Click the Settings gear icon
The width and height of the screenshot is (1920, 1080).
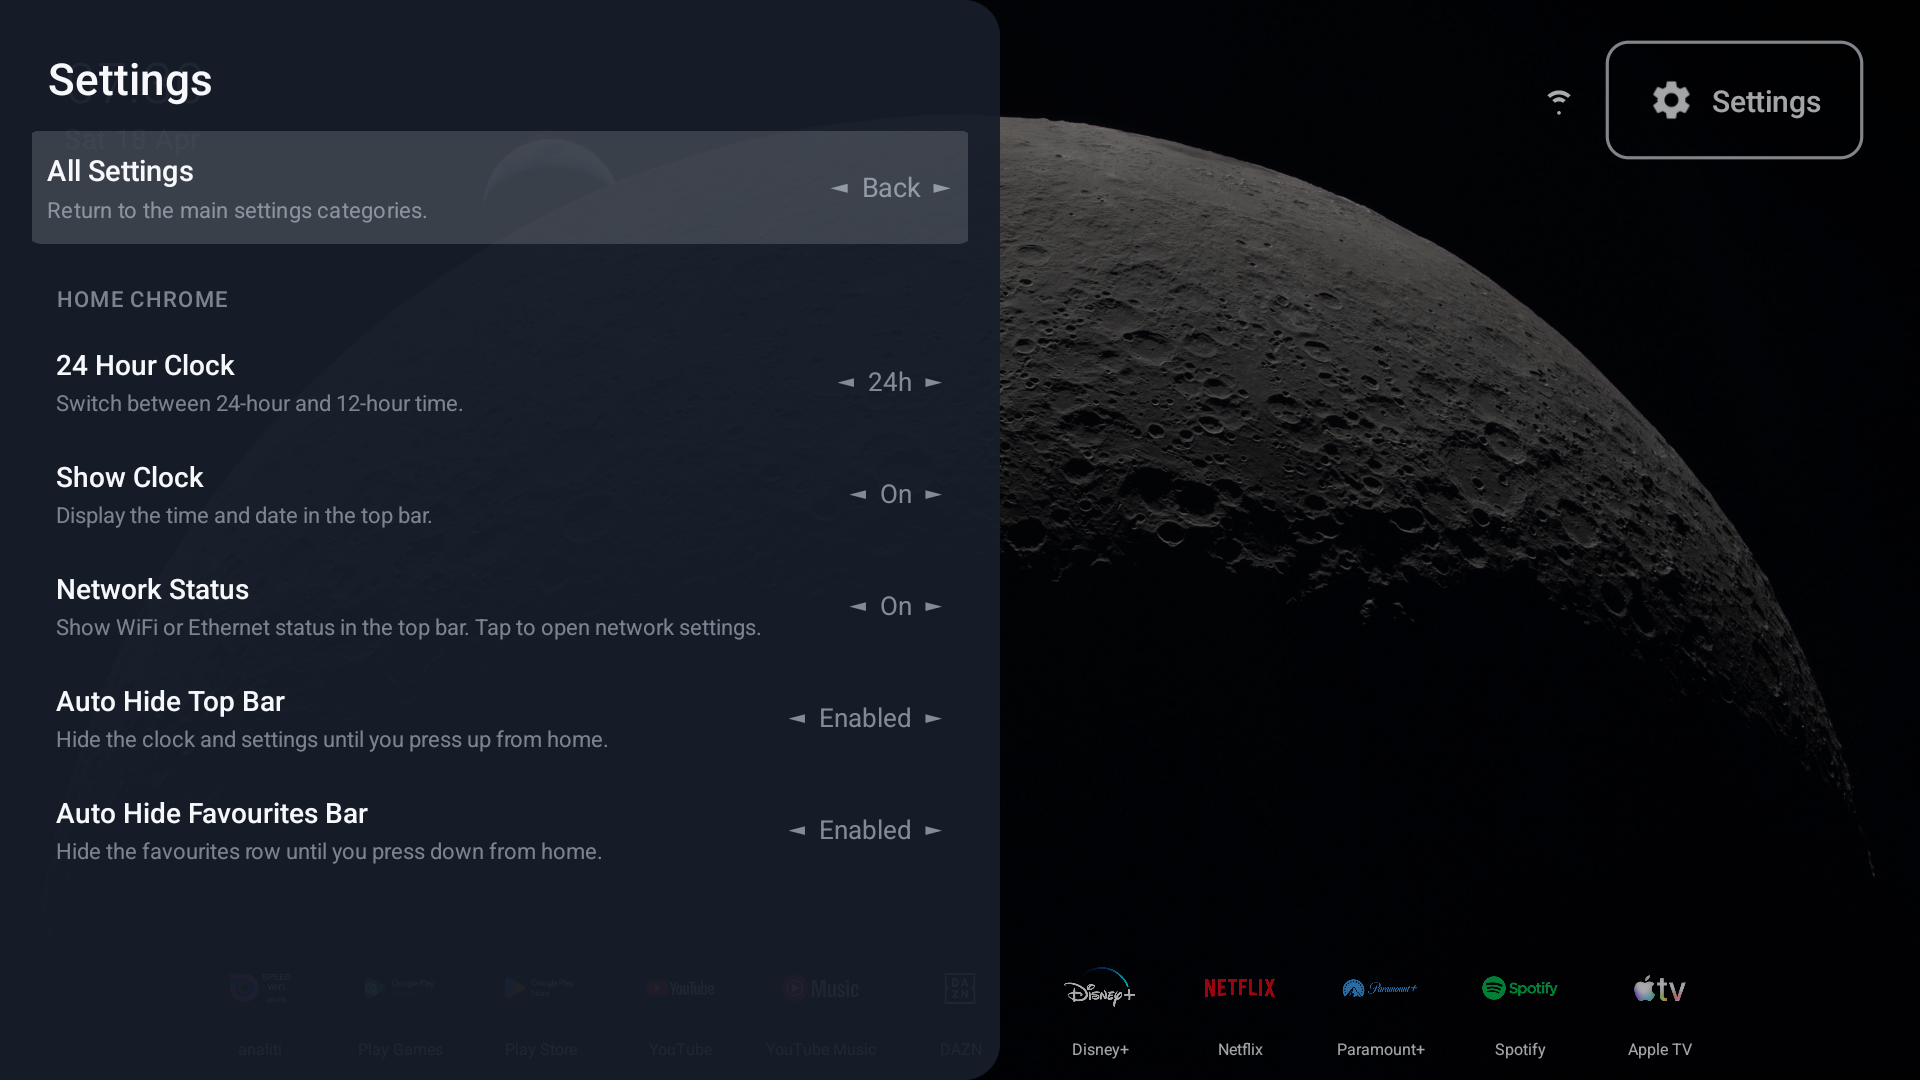pos(1670,100)
